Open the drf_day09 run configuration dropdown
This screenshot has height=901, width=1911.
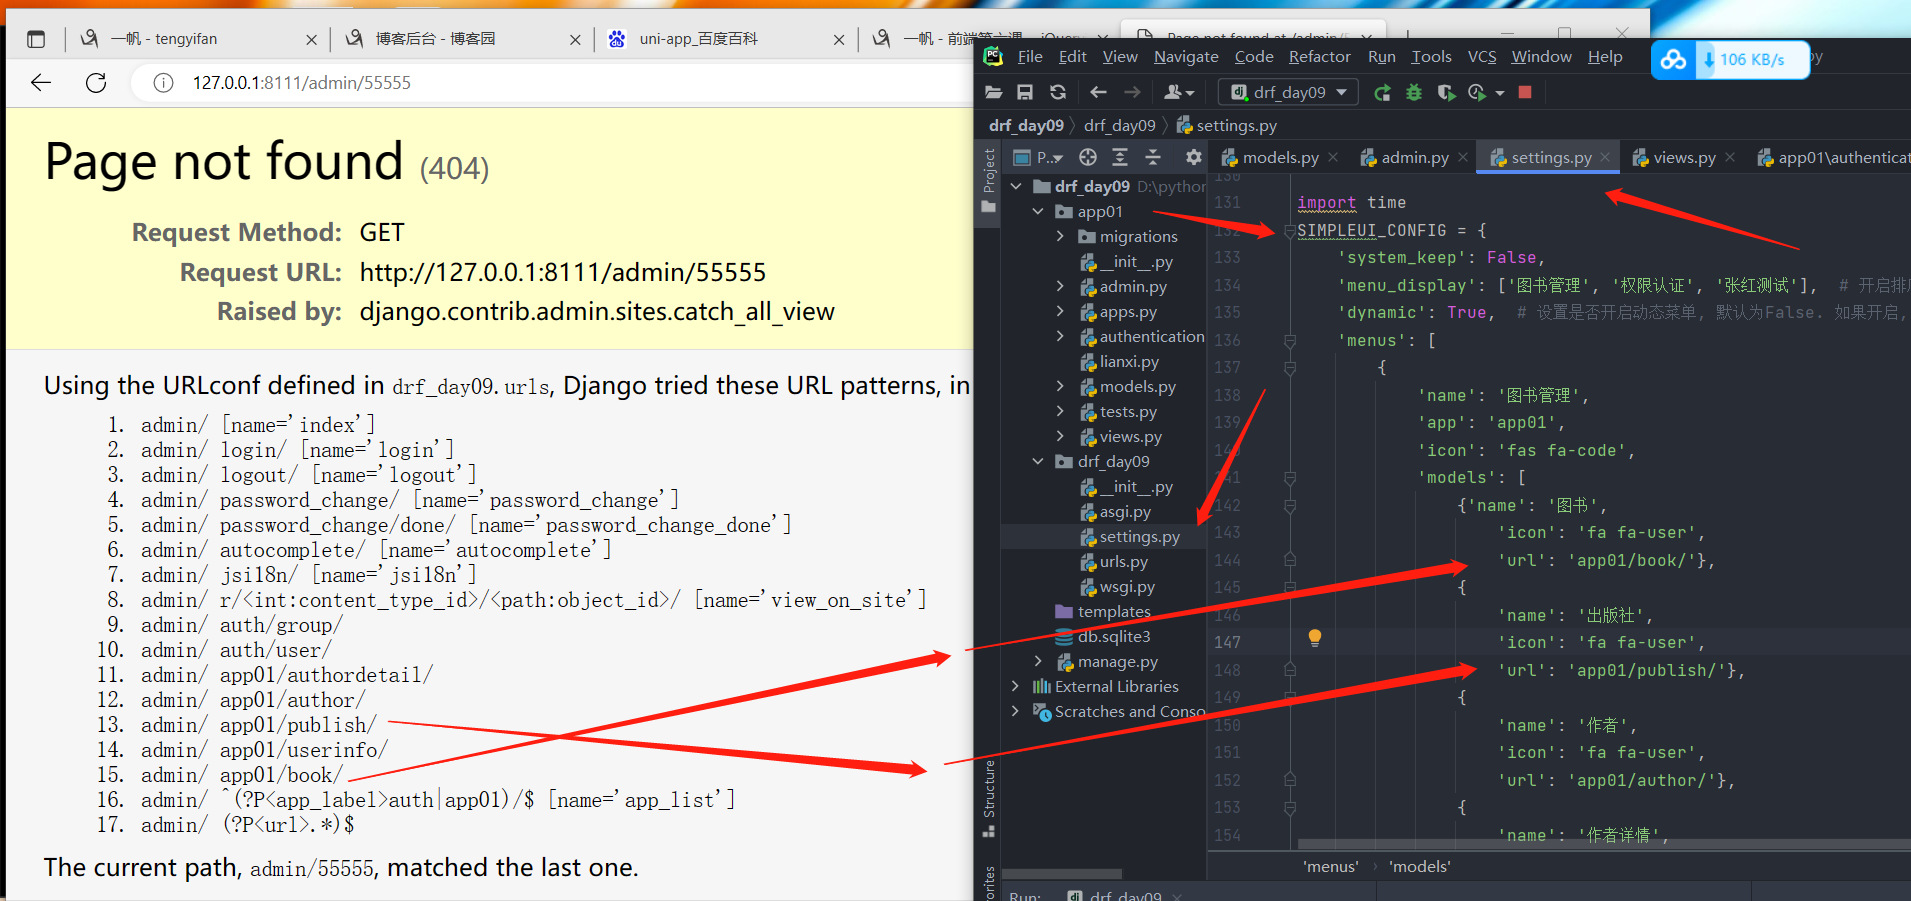1288,93
